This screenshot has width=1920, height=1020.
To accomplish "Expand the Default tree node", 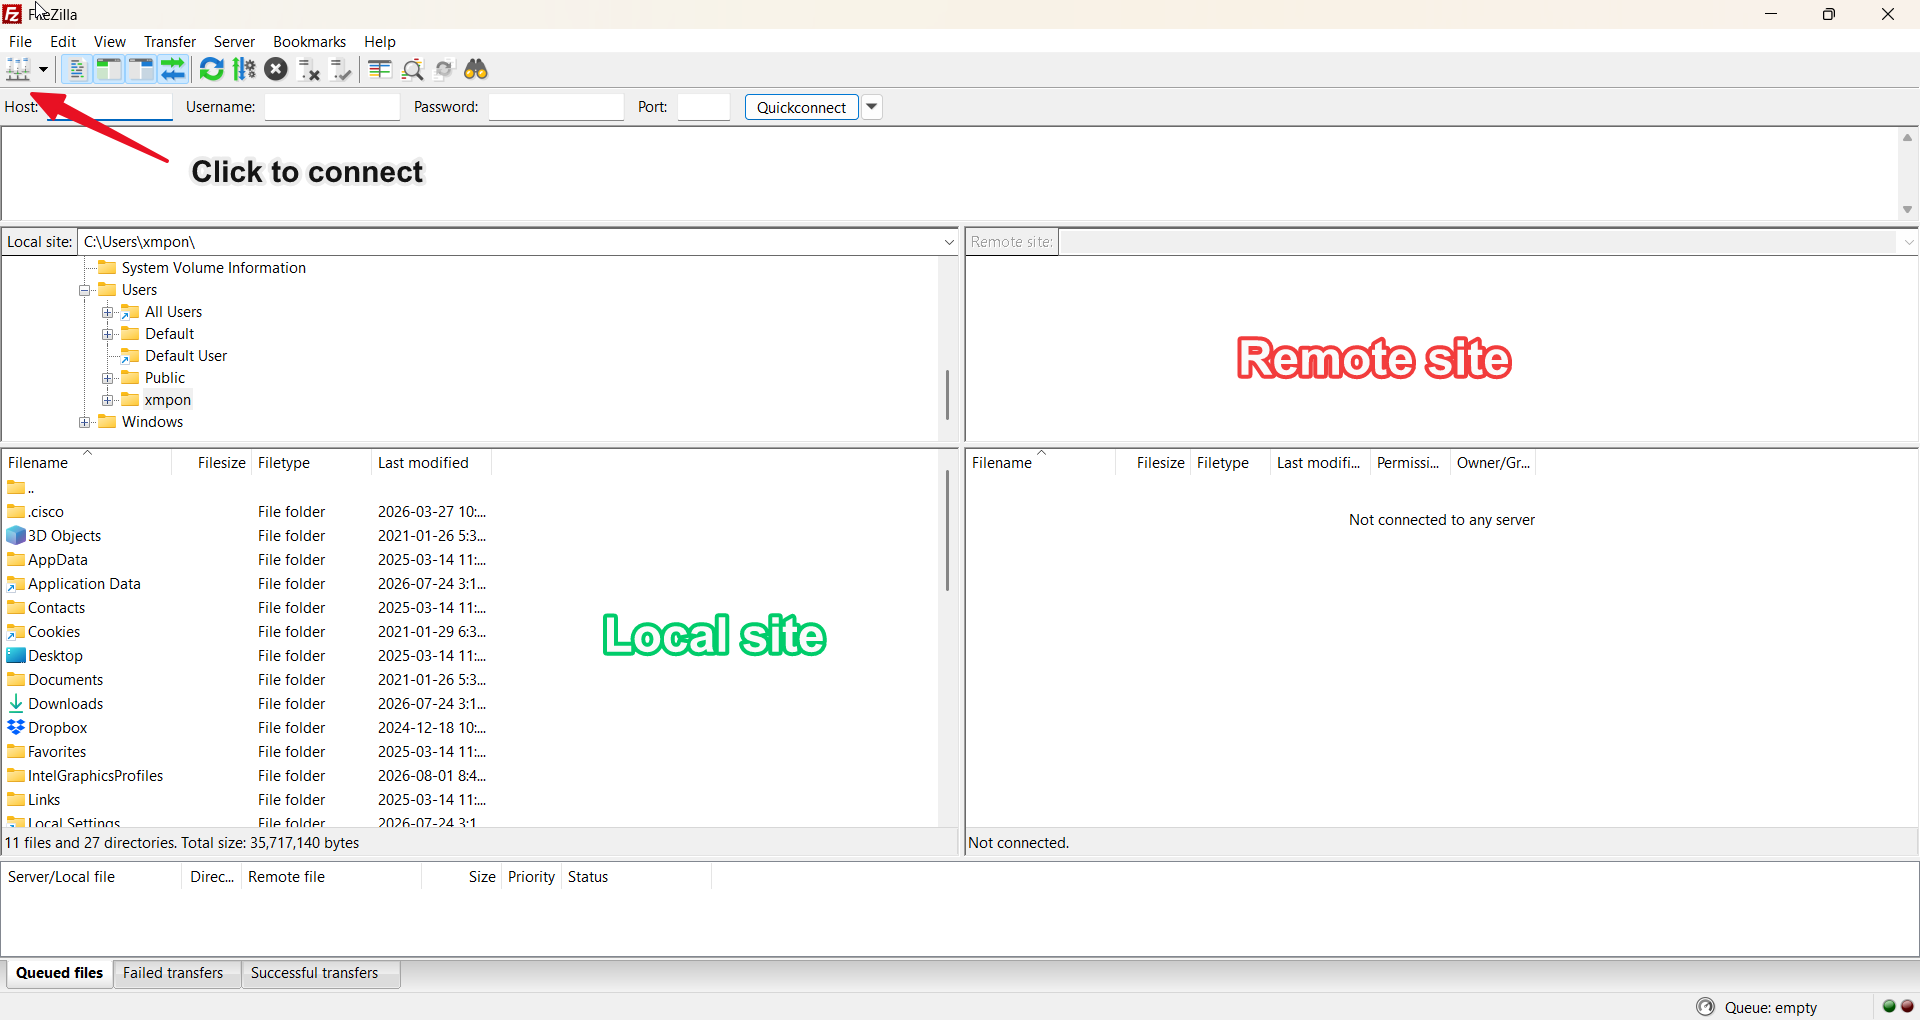I will [x=108, y=334].
